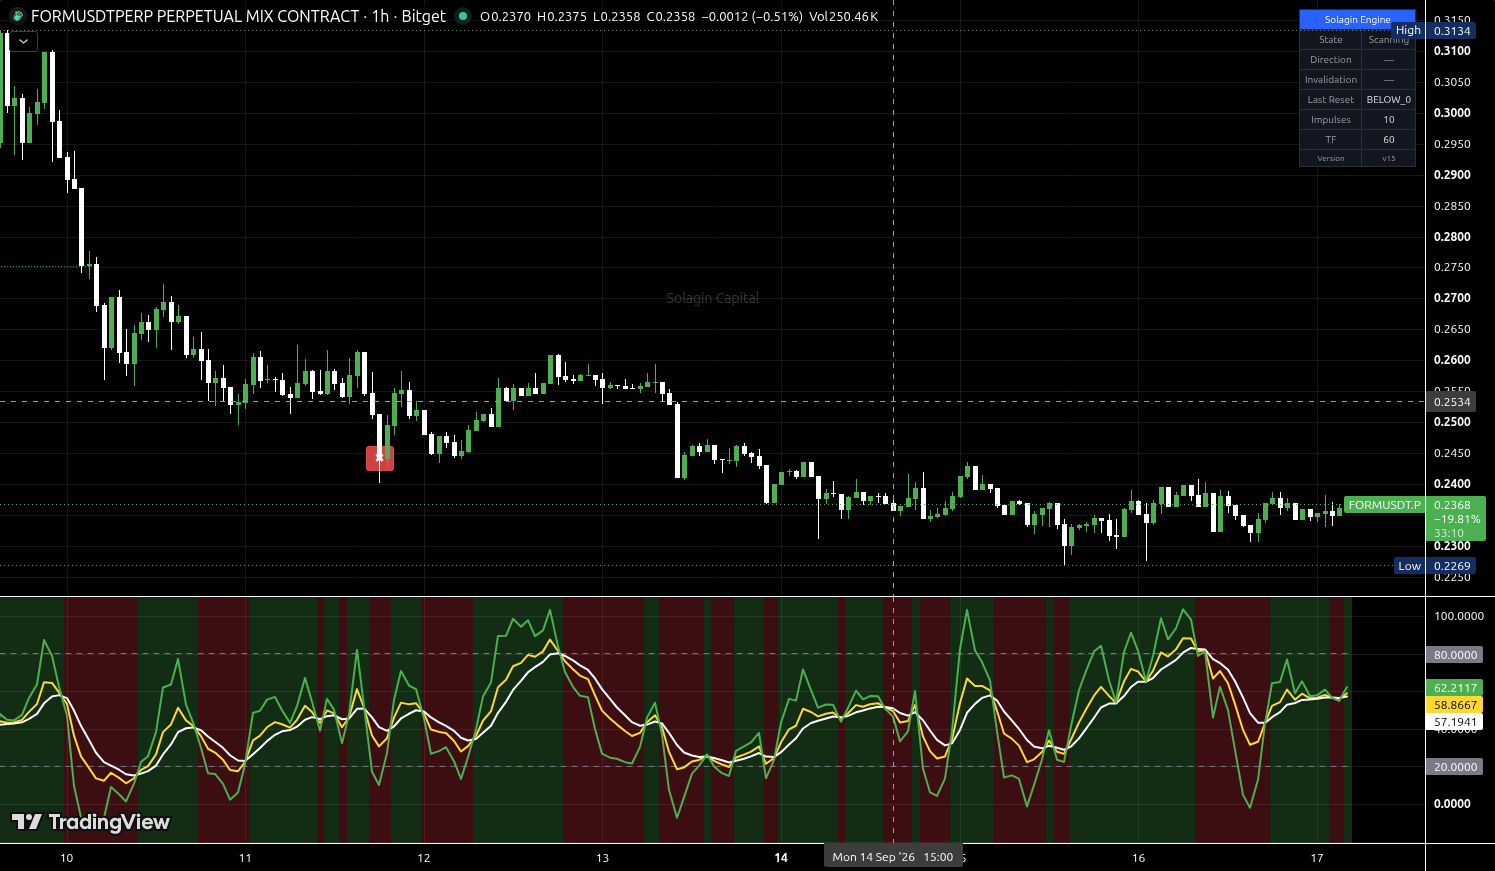Click the white 57.1941 indicator value

coord(1455,722)
